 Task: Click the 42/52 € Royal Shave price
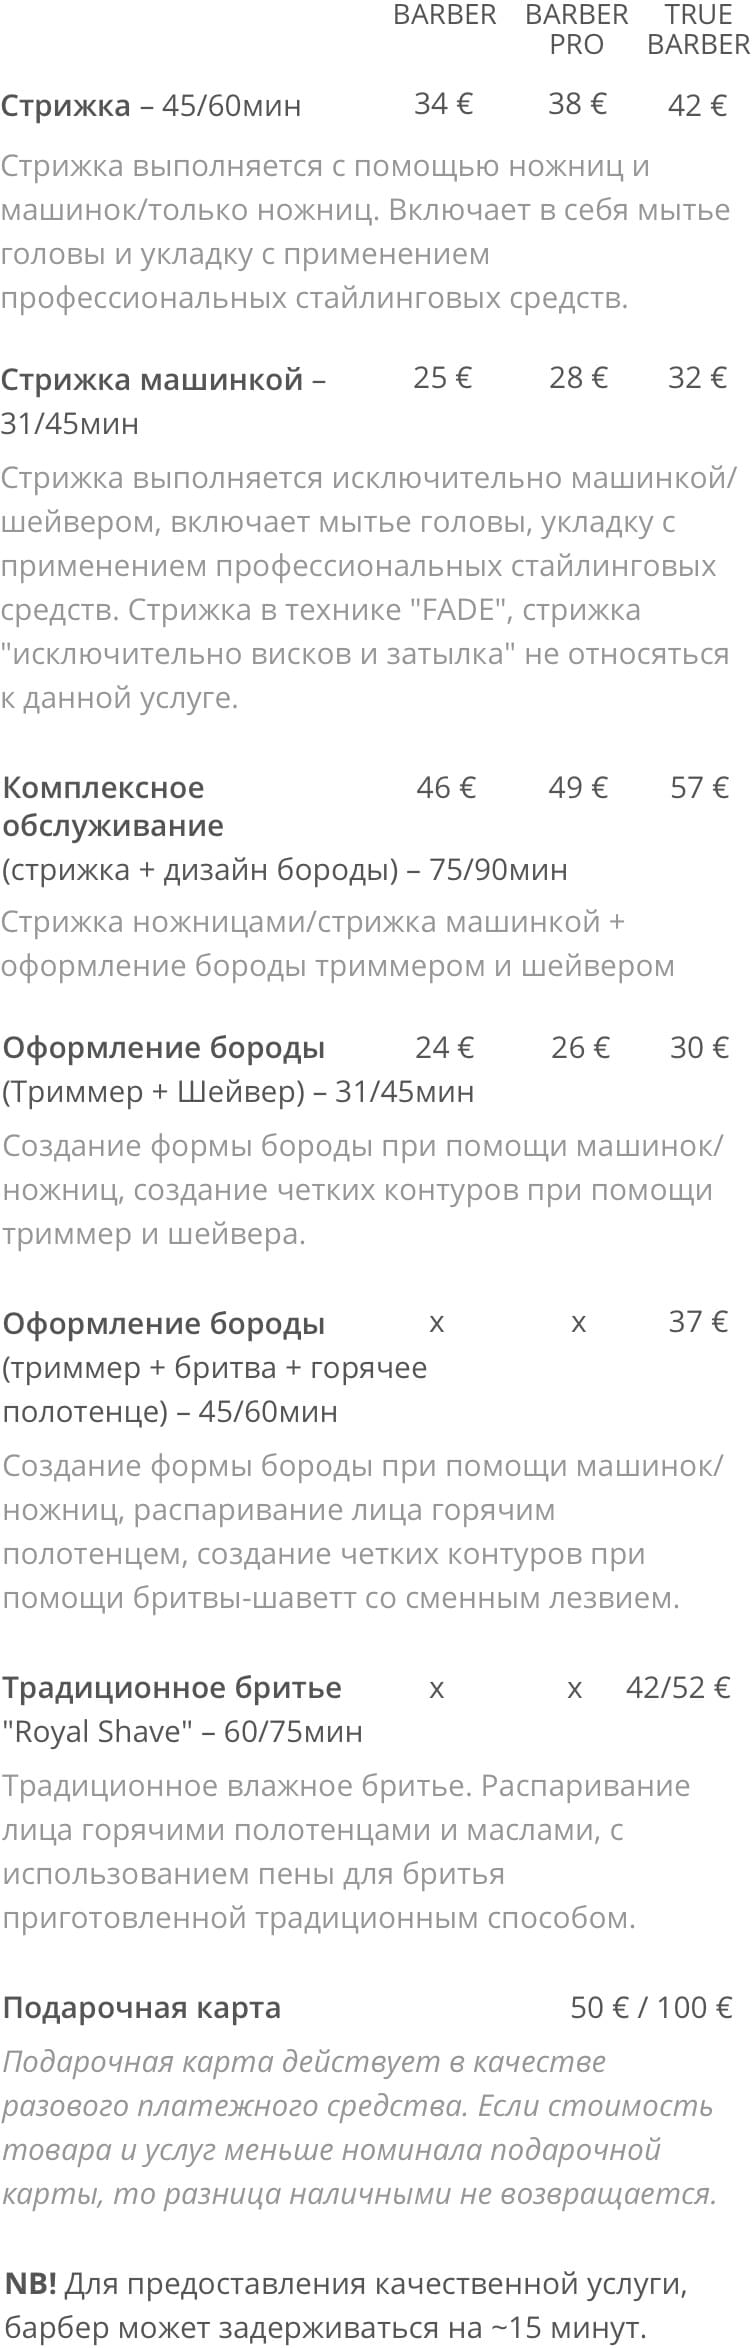pyautogui.click(x=678, y=1688)
